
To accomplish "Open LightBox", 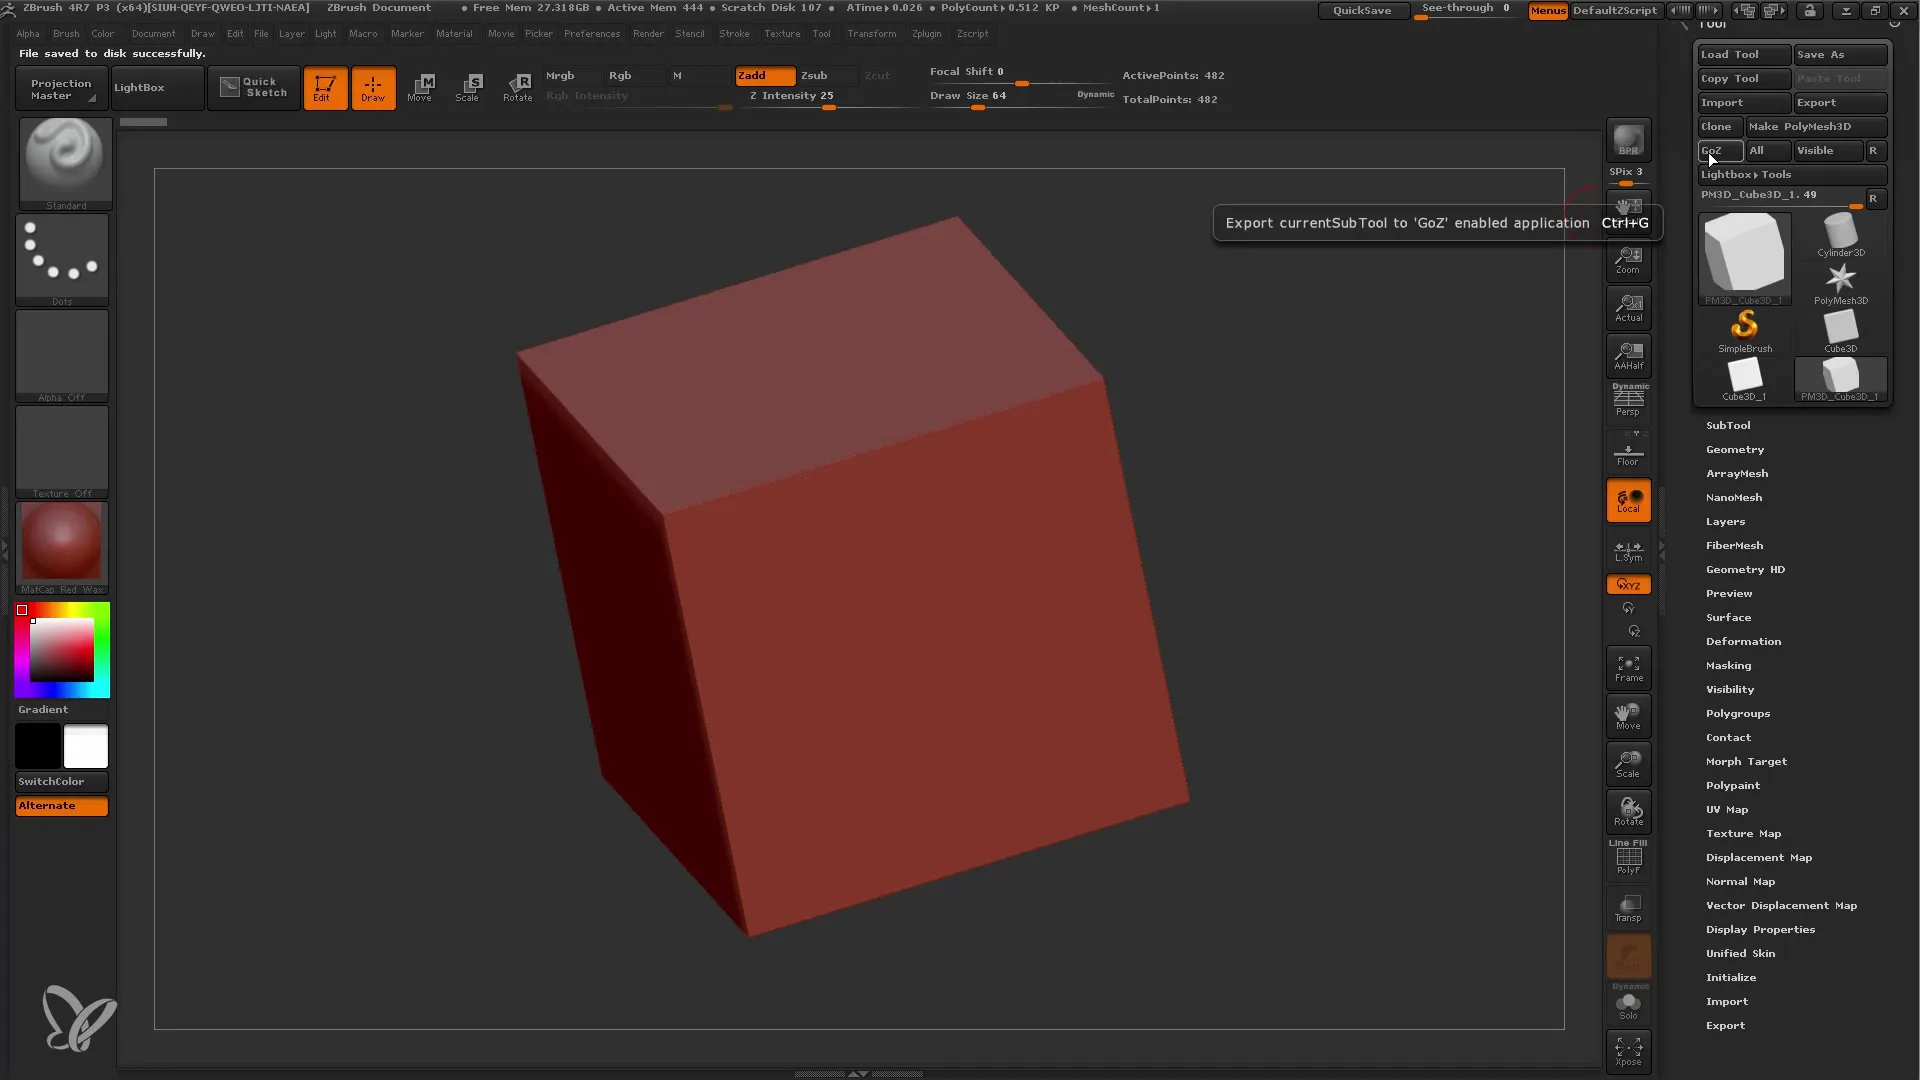I will click(x=157, y=88).
